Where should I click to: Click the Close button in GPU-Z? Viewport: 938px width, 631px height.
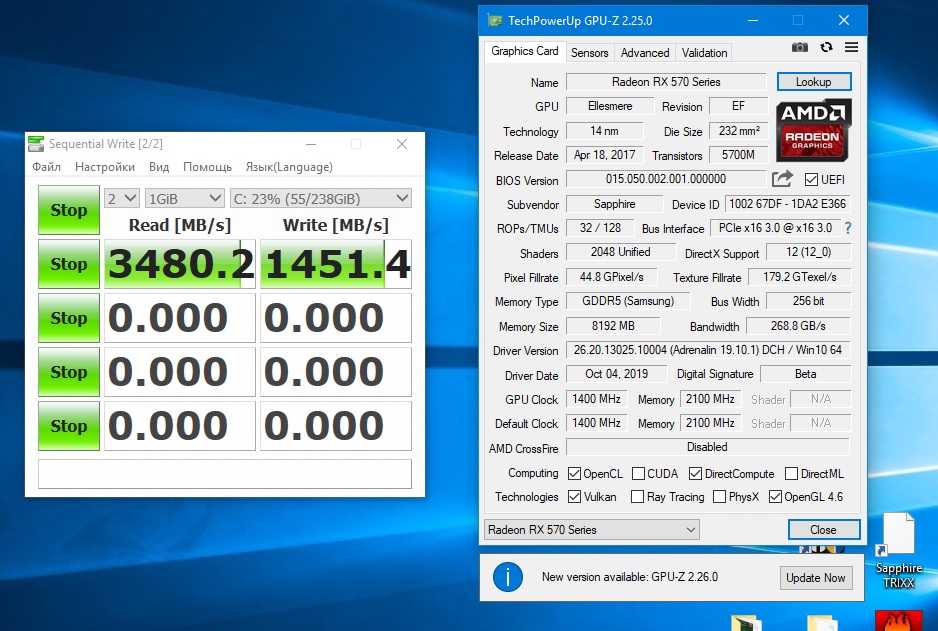coord(824,530)
